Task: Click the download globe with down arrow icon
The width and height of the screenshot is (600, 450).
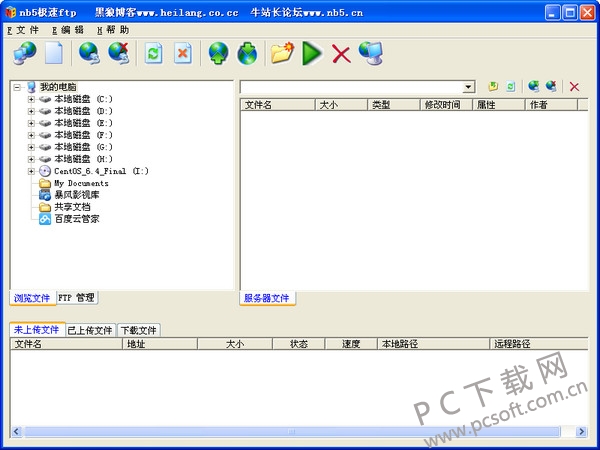Action: 248,53
